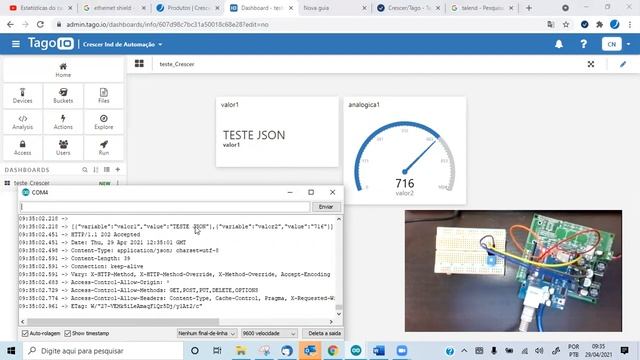Click the valor1 display widget
This screenshot has height=360, width=640.
tap(277, 132)
